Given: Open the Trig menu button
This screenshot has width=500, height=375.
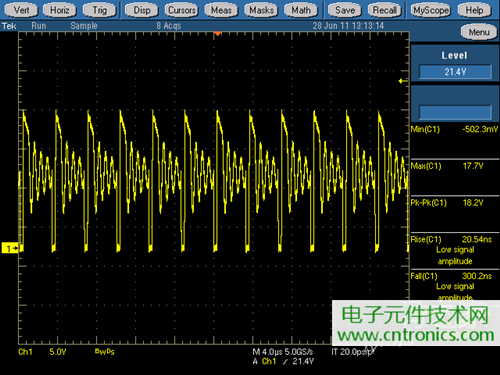Looking at the screenshot, I should tap(100, 10).
